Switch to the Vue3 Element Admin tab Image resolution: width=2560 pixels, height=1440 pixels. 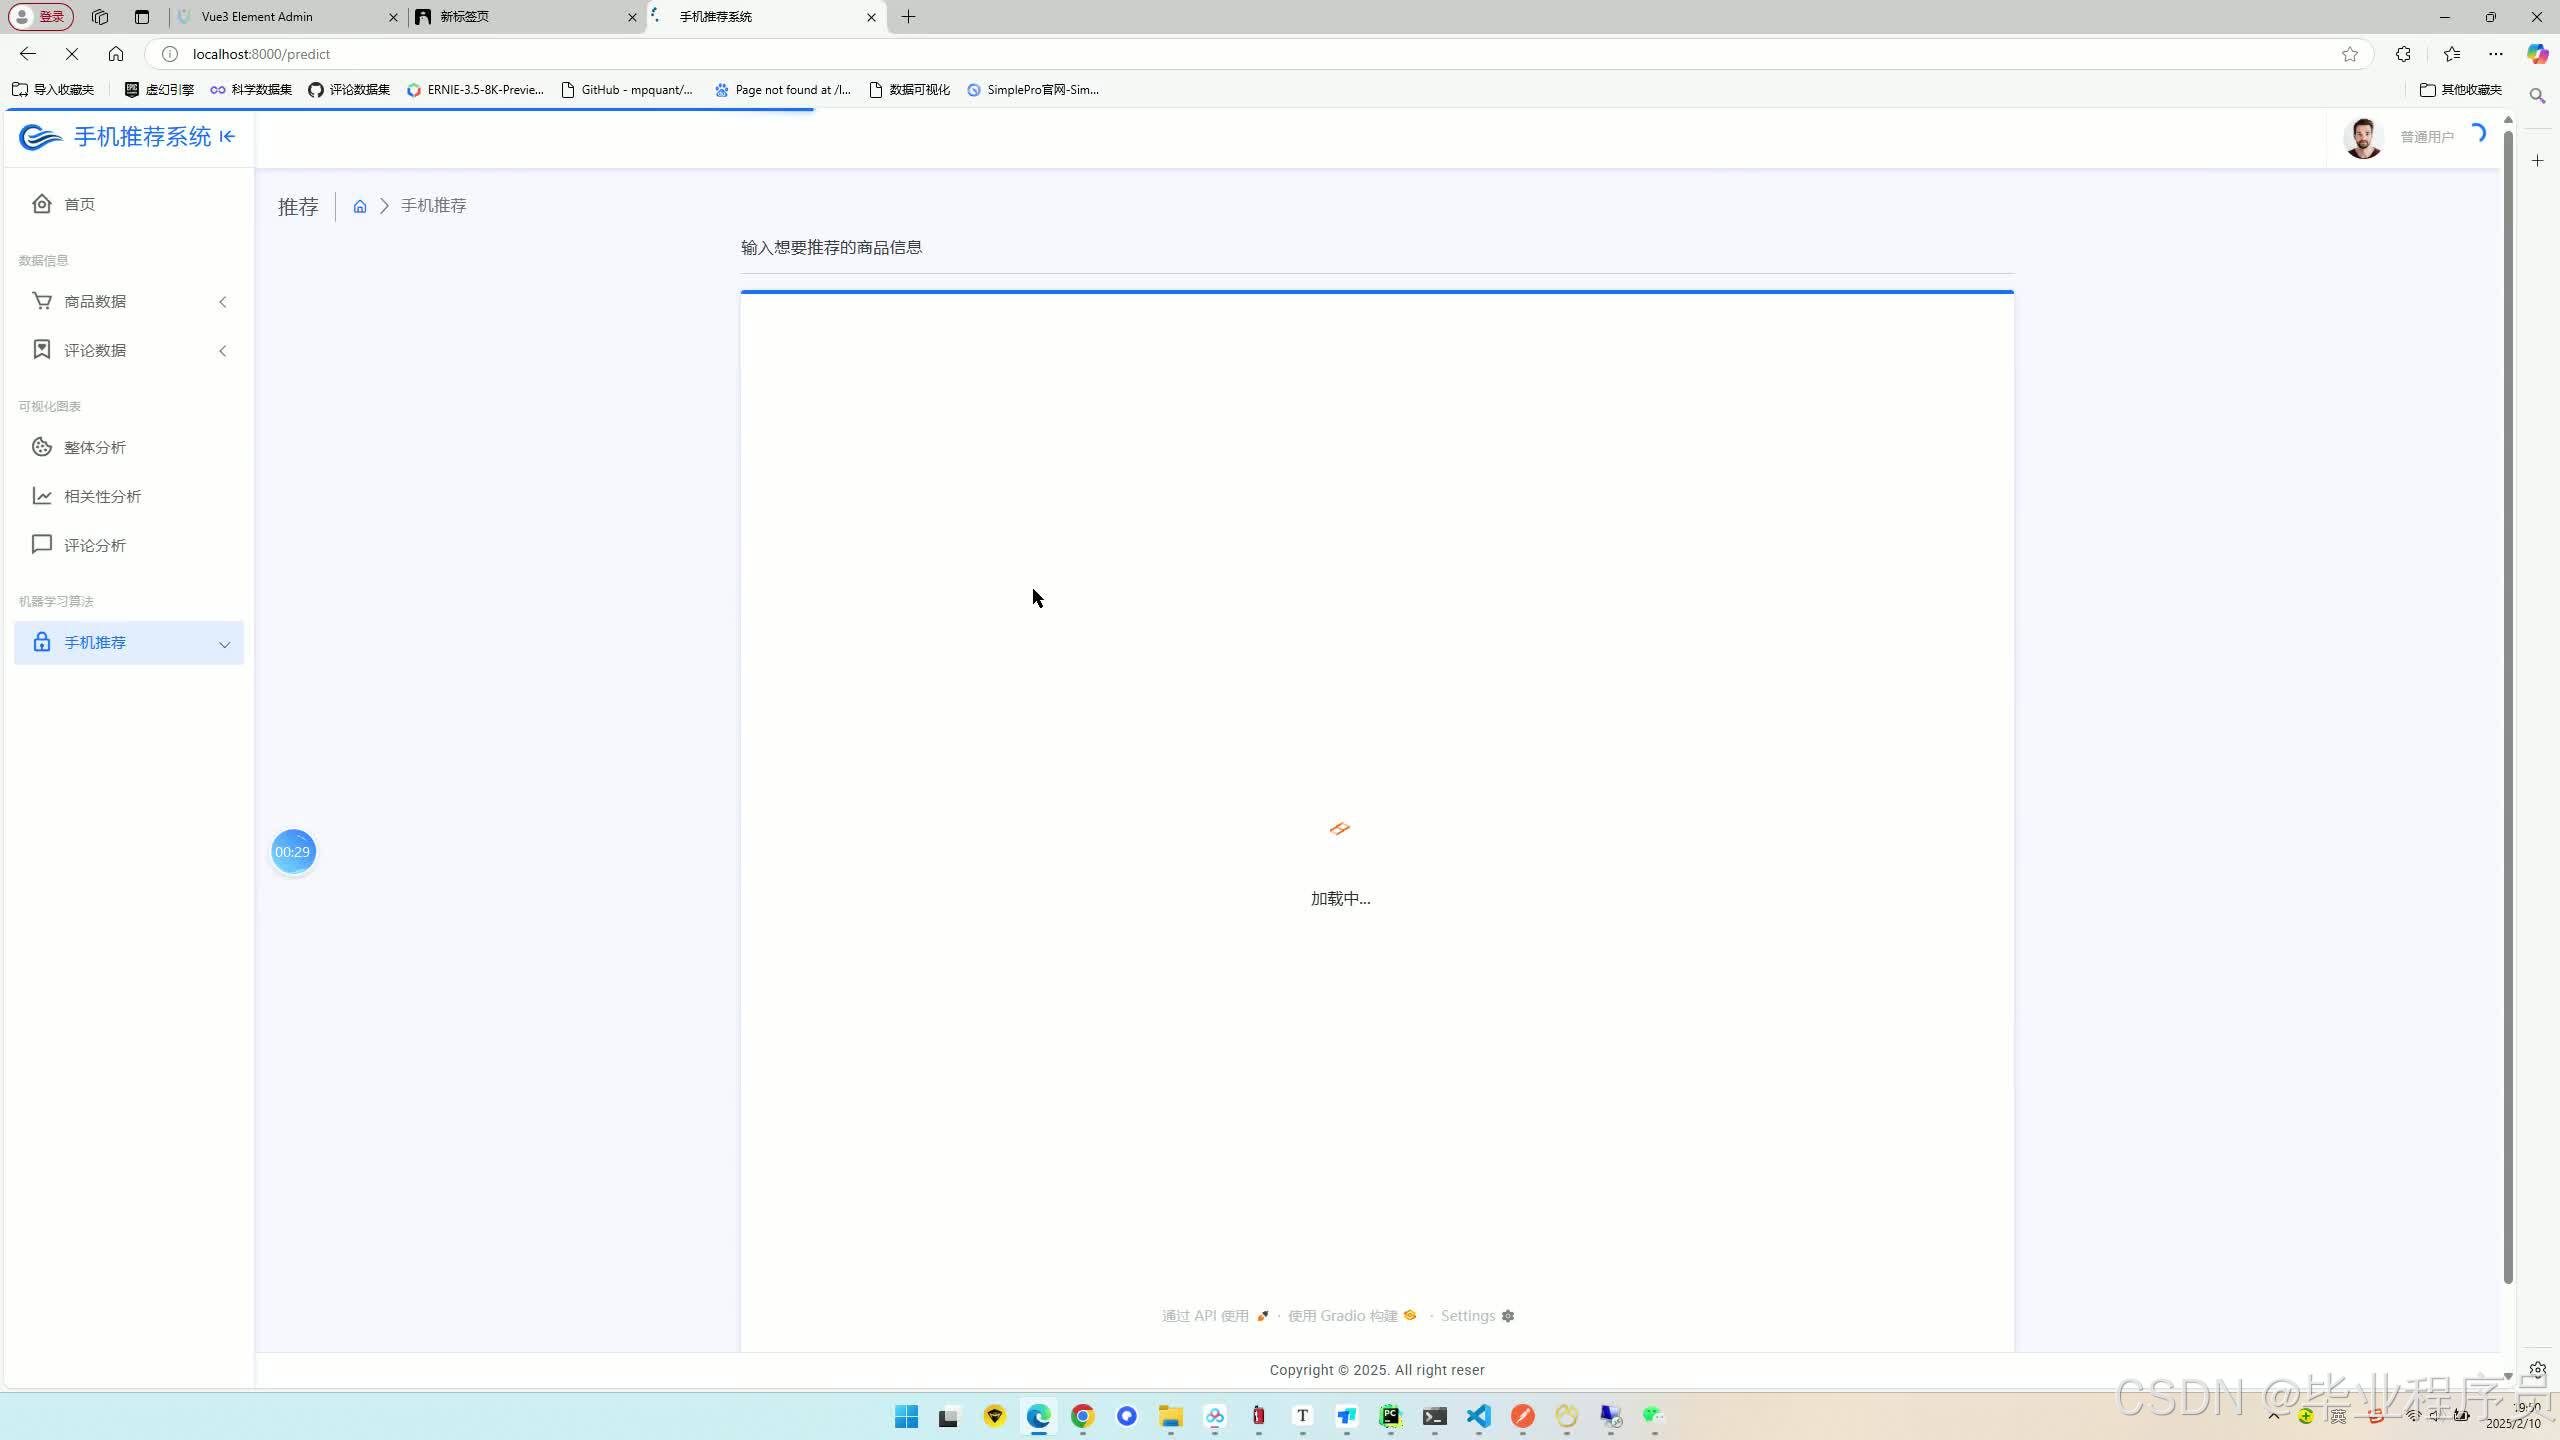tap(288, 17)
